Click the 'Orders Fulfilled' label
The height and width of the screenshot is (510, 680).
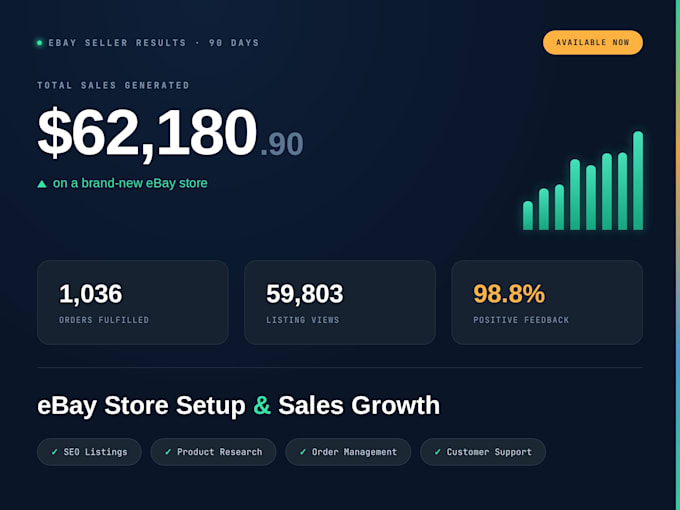tap(104, 320)
